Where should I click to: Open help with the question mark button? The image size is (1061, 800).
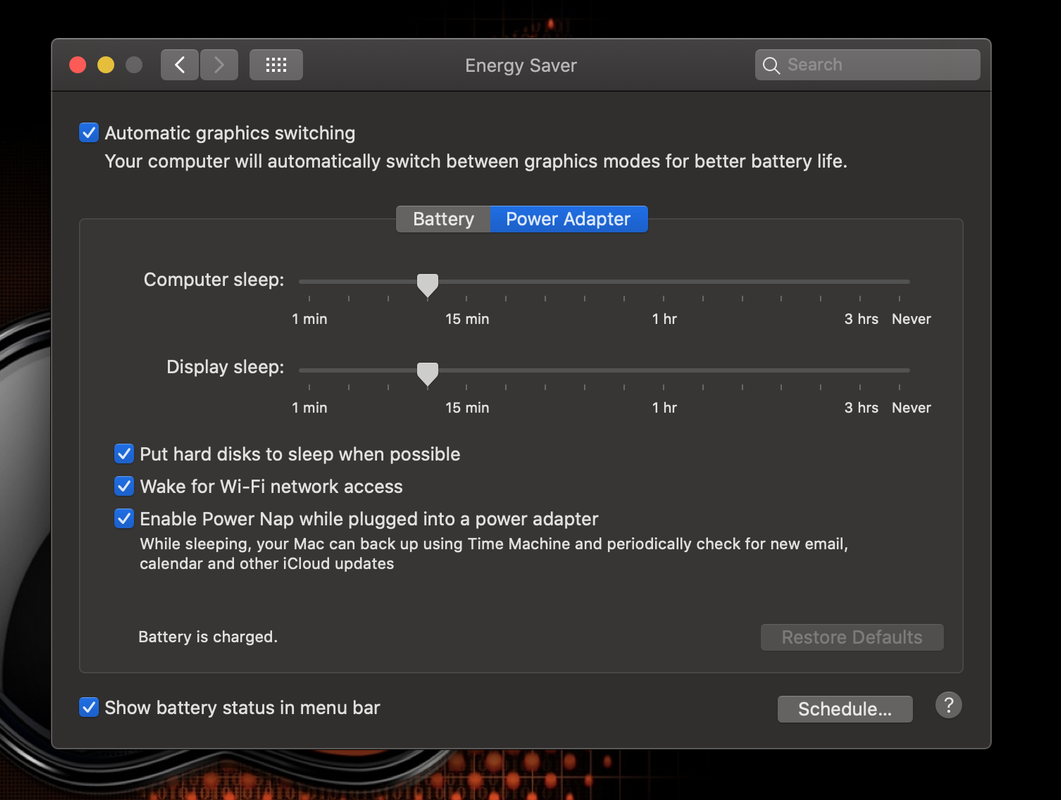[949, 706]
